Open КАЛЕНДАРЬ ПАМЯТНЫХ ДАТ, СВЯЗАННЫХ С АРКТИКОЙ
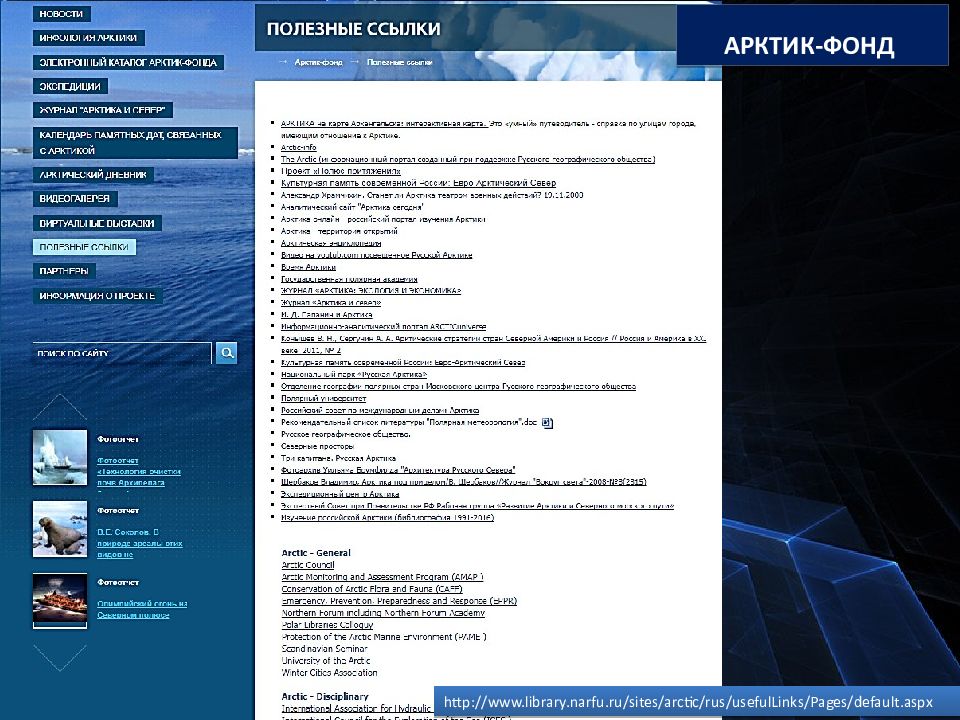The width and height of the screenshot is (960, 720). click(135, 143)
